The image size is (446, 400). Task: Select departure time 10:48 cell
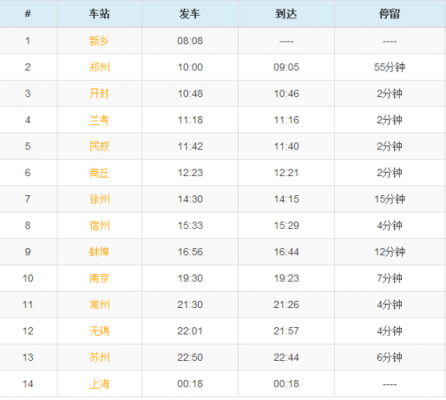(190, 93)
